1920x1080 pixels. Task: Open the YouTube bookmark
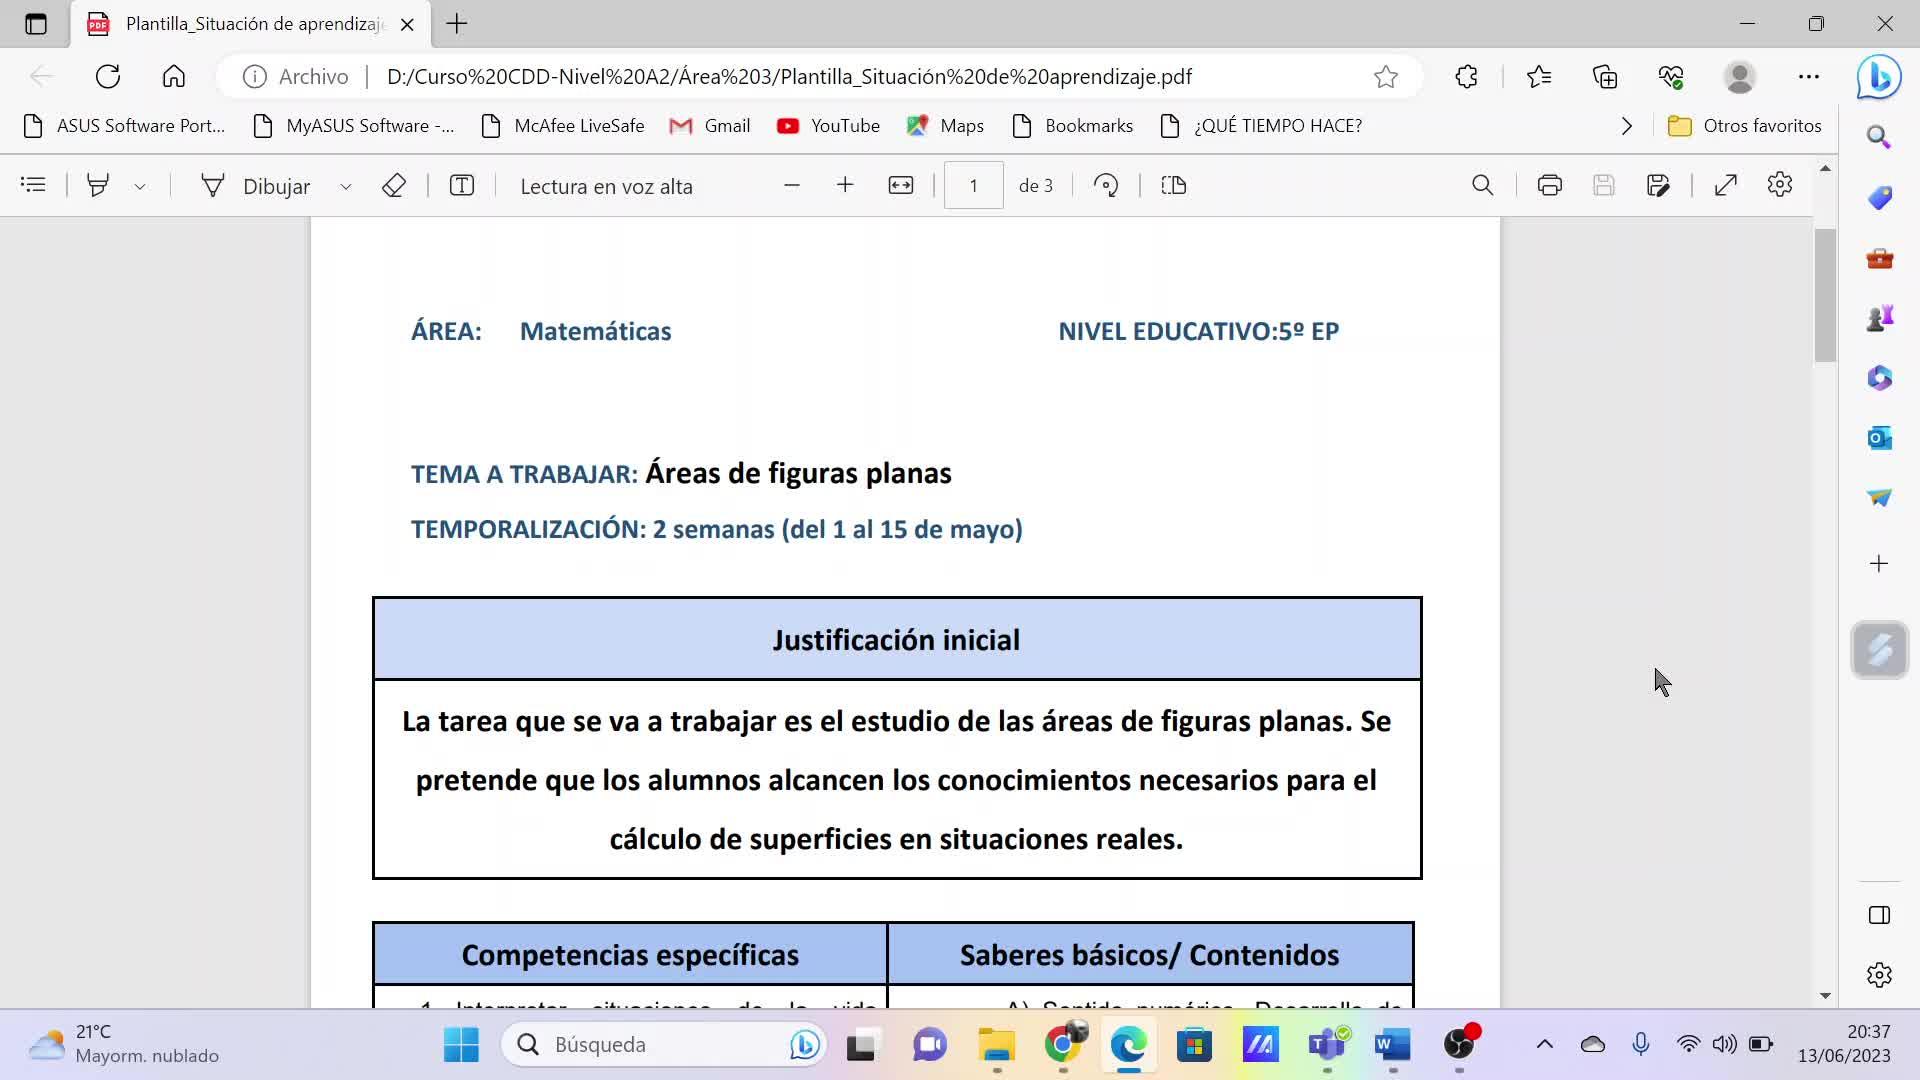828,126
